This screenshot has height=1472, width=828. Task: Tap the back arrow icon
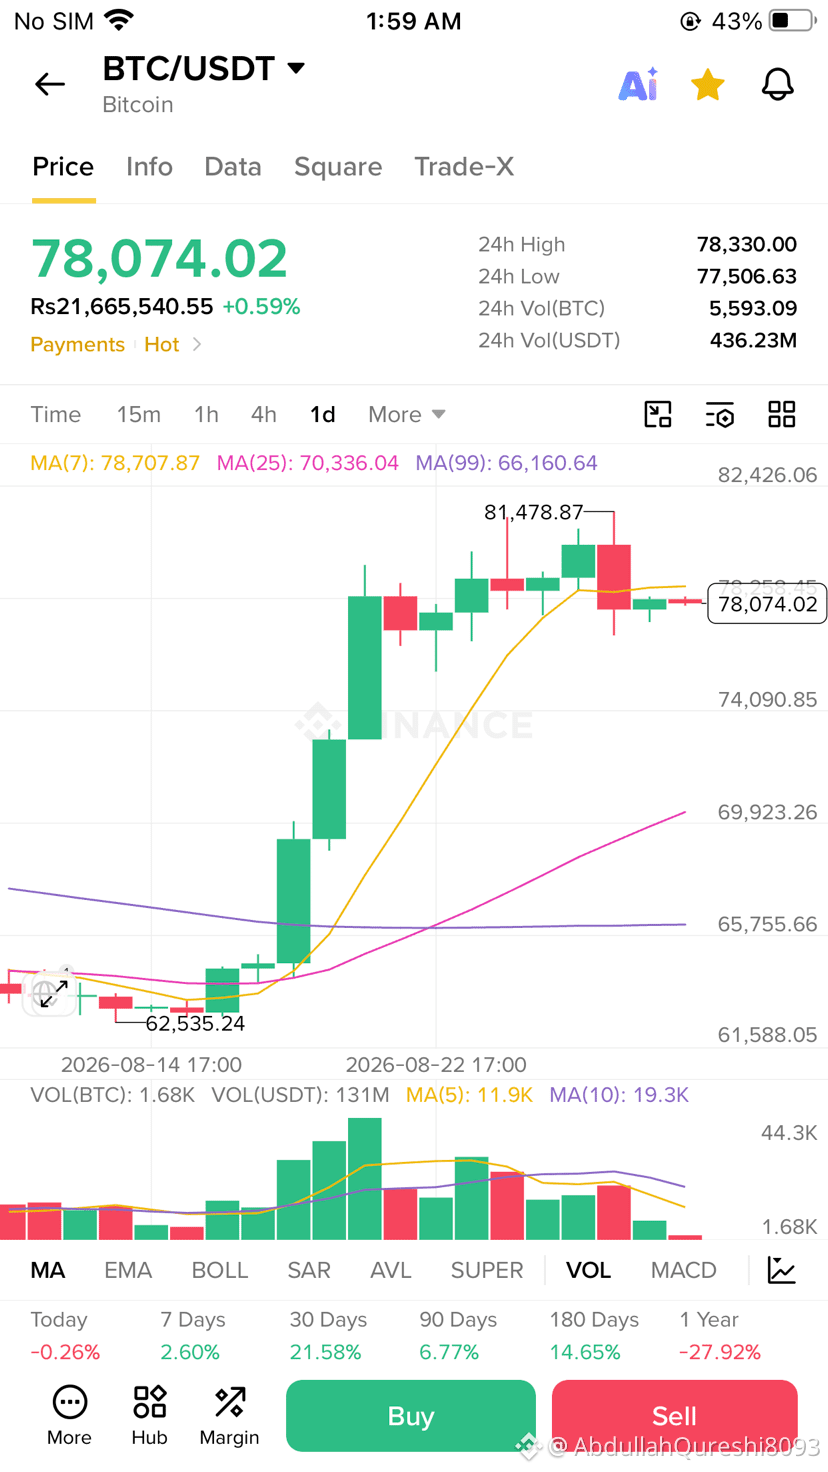coord(50,84)
